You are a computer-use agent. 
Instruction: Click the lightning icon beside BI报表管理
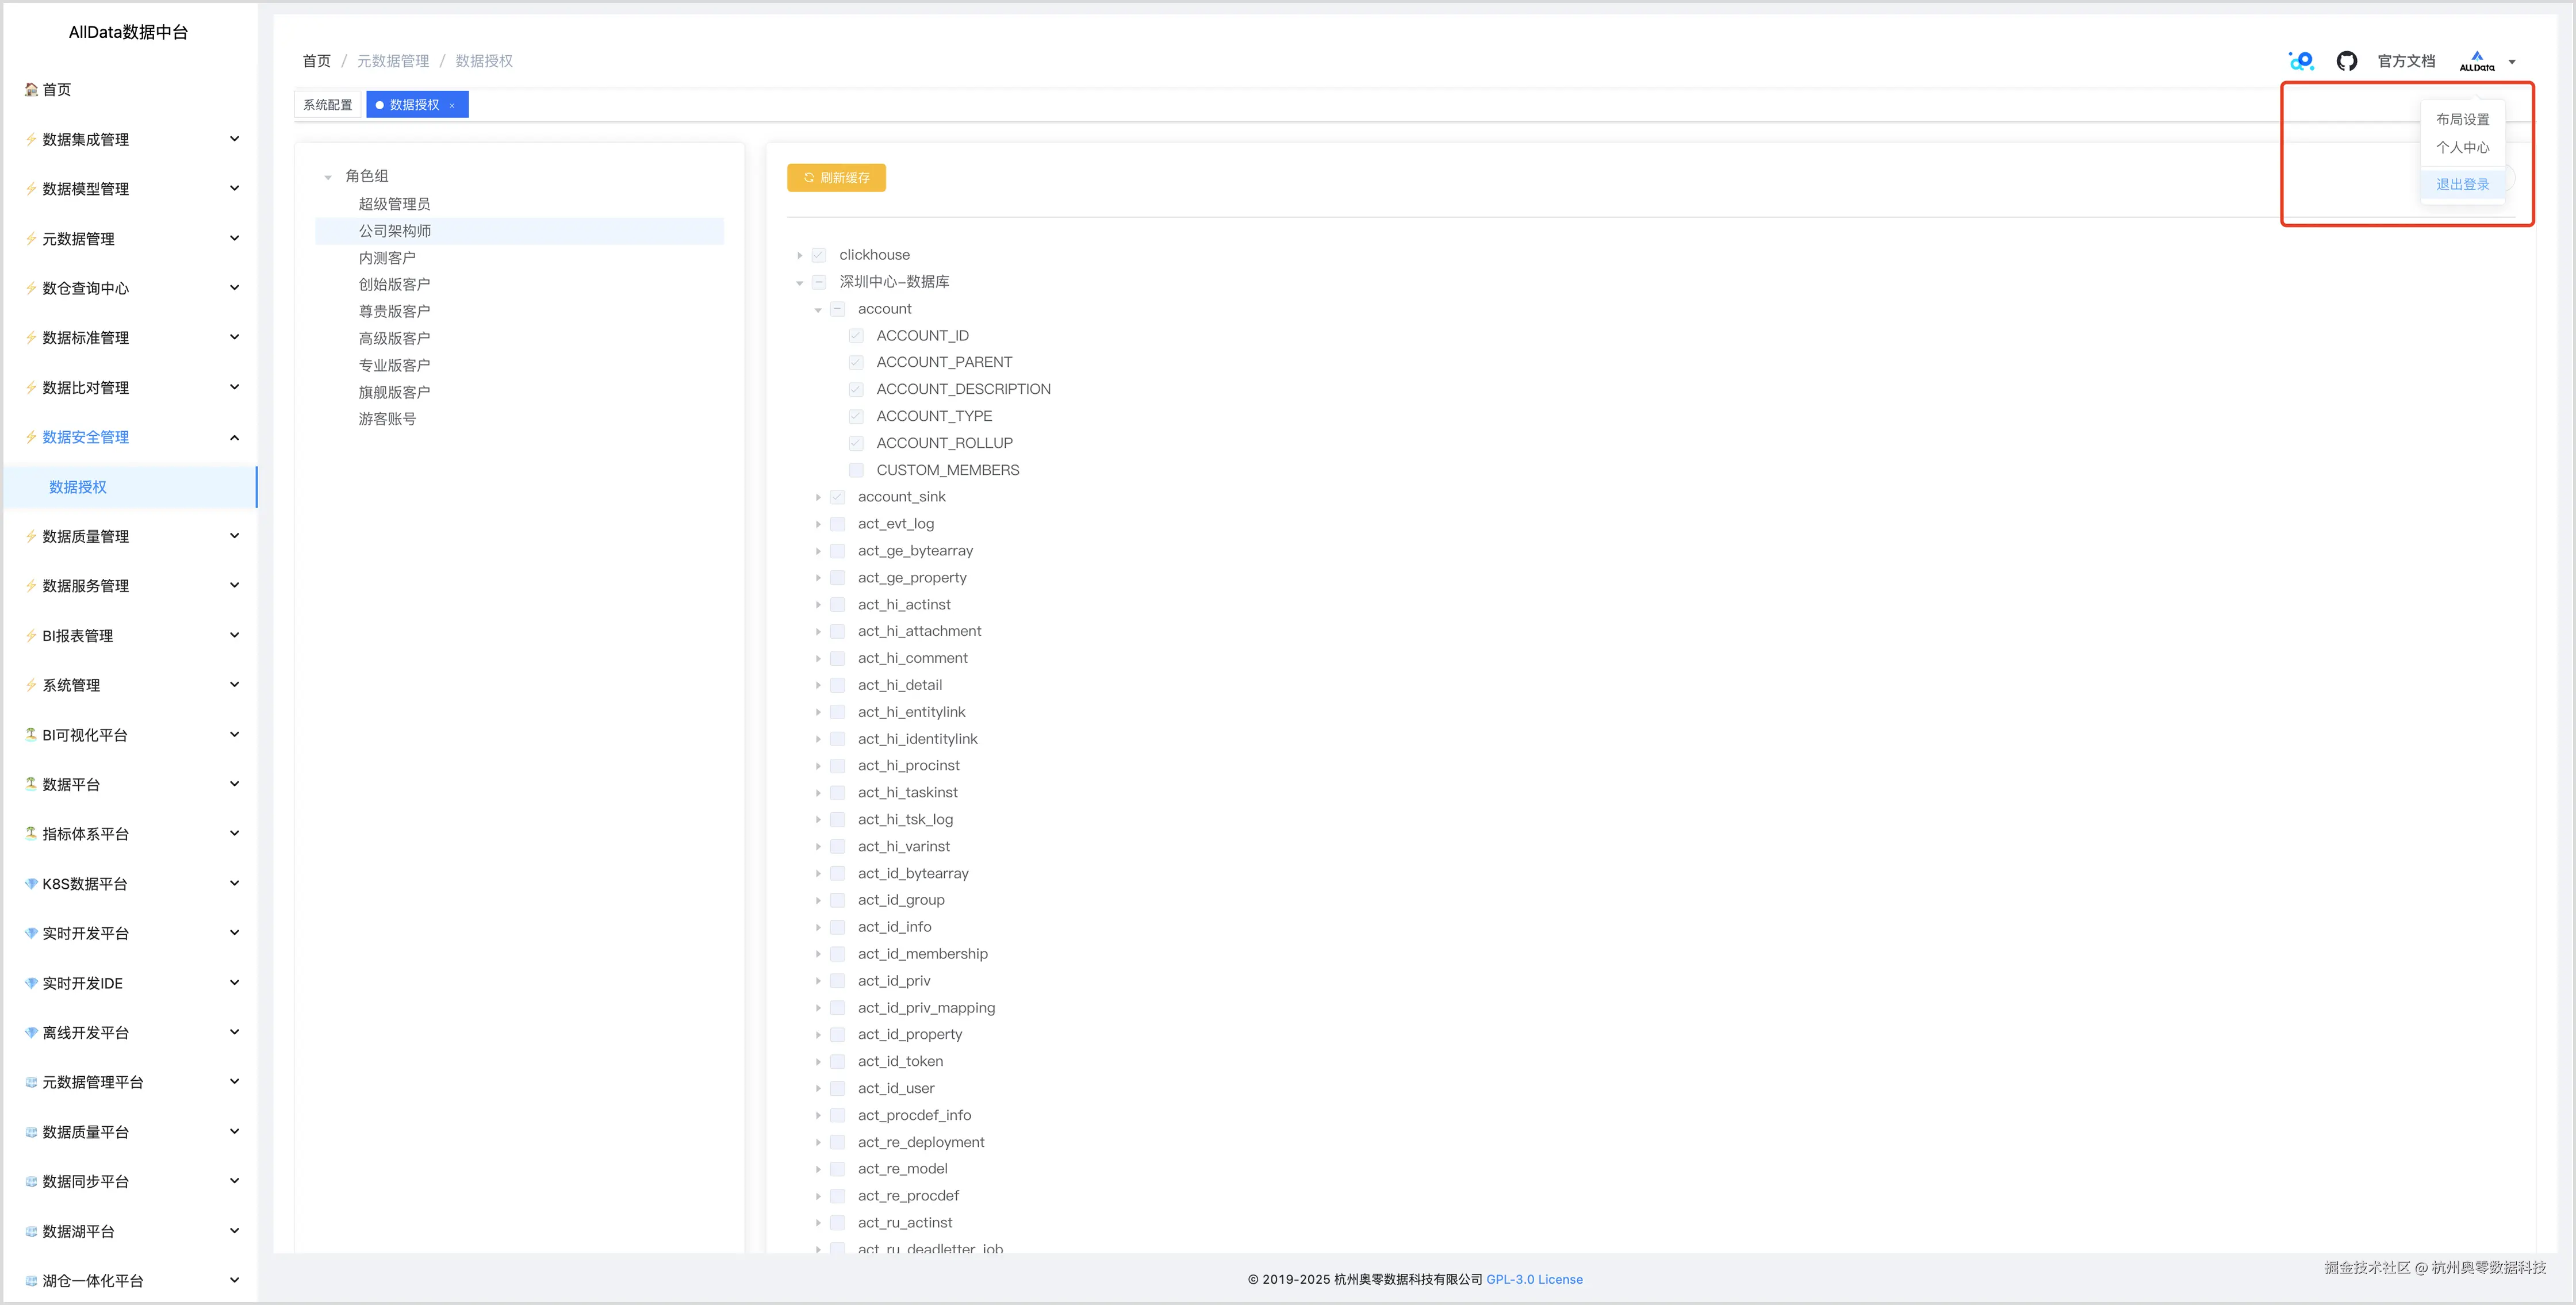point(31,636)
